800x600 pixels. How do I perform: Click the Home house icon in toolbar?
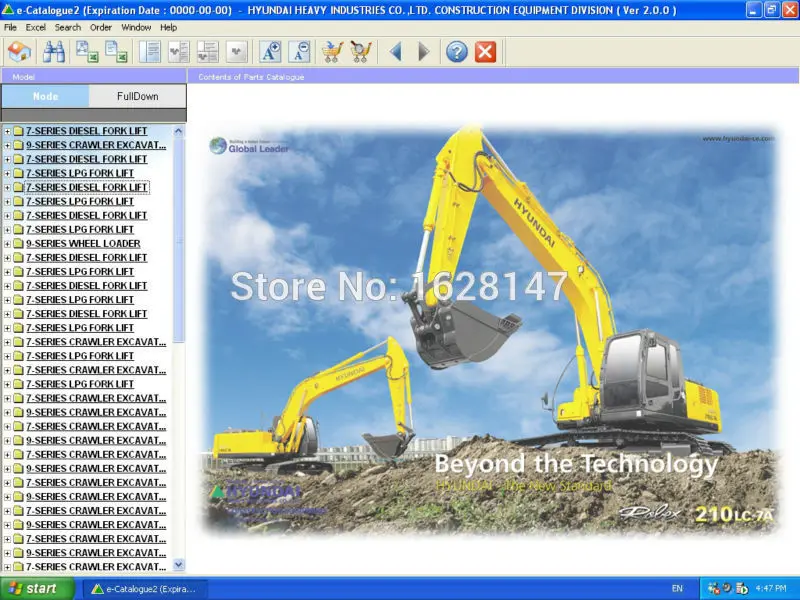(20, 52)
